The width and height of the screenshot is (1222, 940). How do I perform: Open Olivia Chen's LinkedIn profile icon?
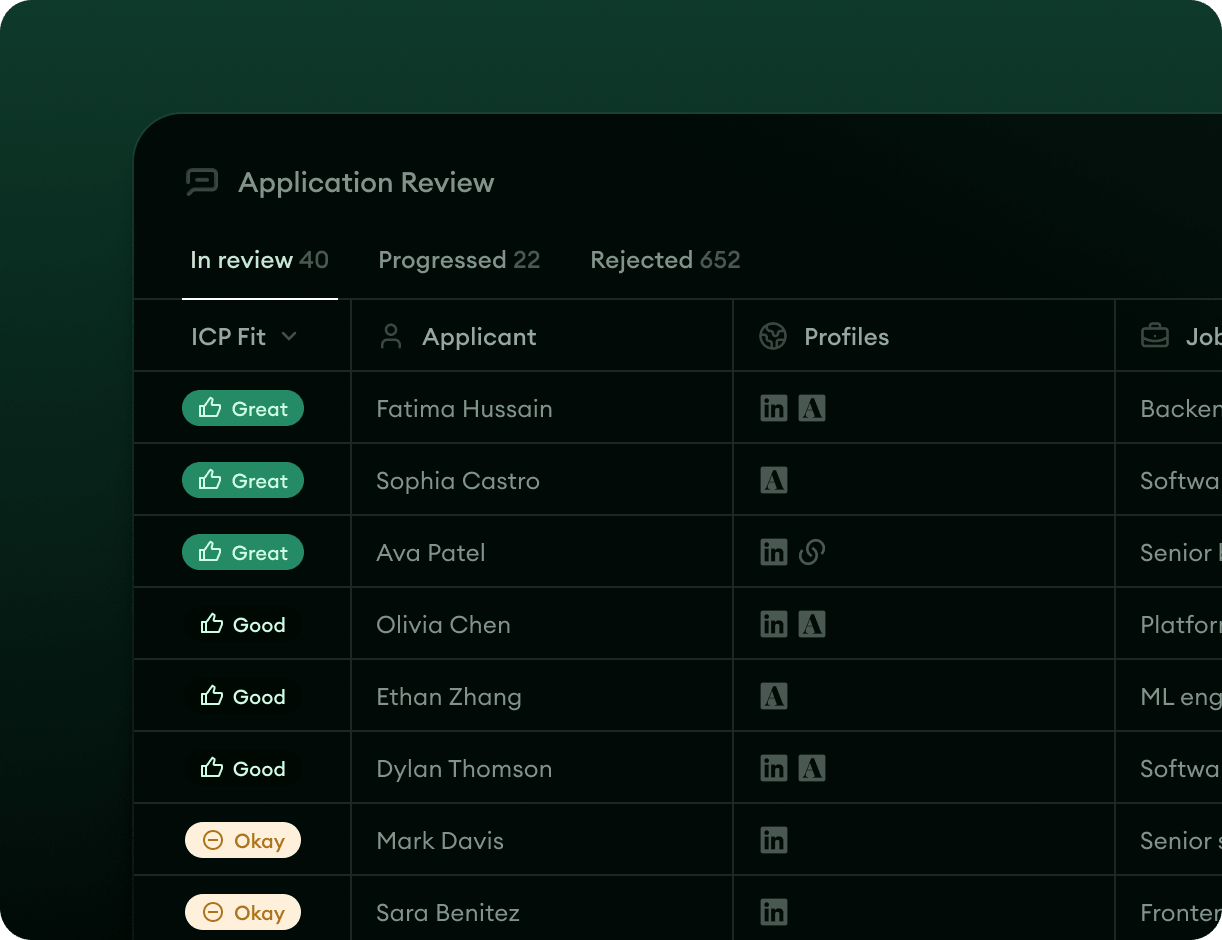pyautogui.click(x=774, y=624)
